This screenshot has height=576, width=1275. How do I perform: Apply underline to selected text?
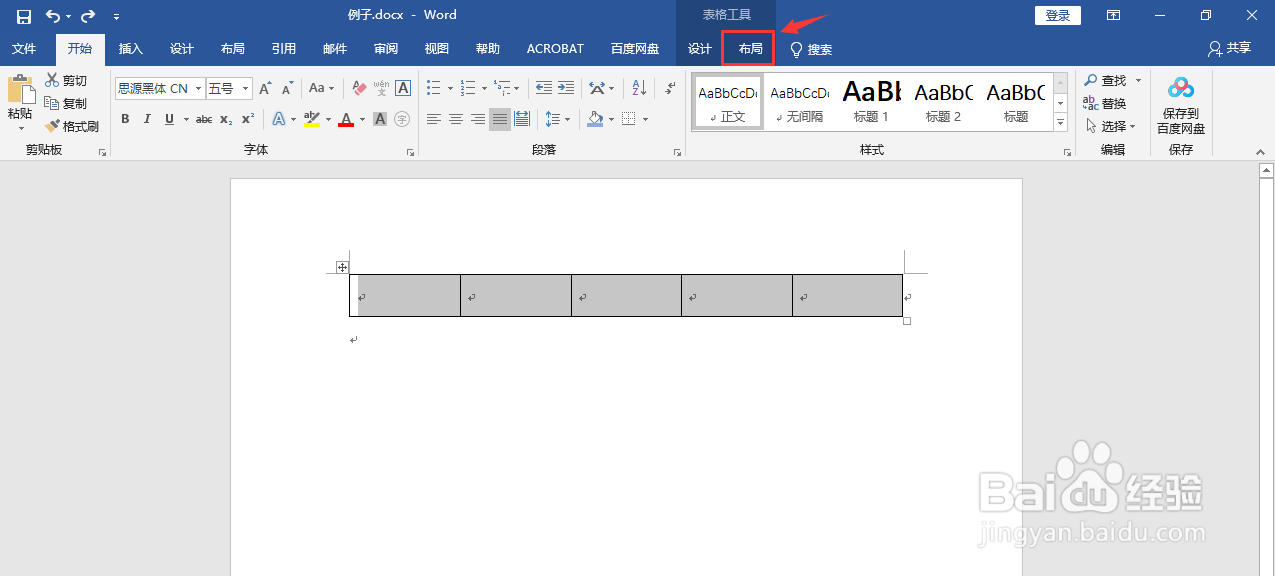[x=168, y=118]
